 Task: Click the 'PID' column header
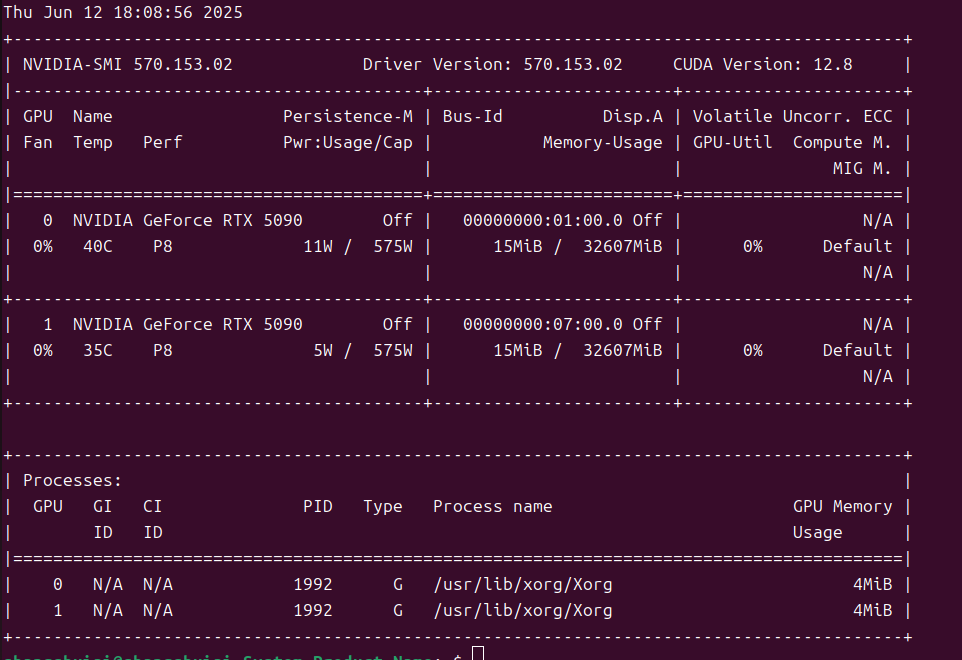(318, 507)
